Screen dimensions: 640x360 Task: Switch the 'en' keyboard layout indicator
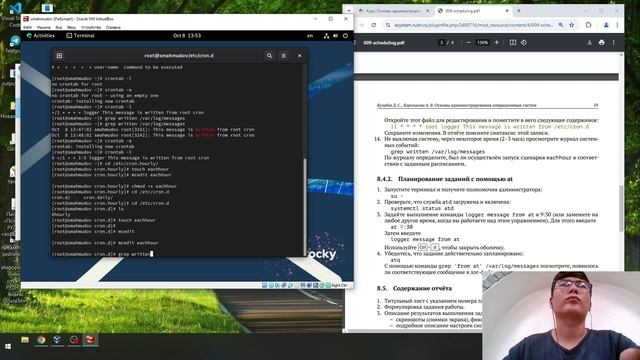pos(310,36)
